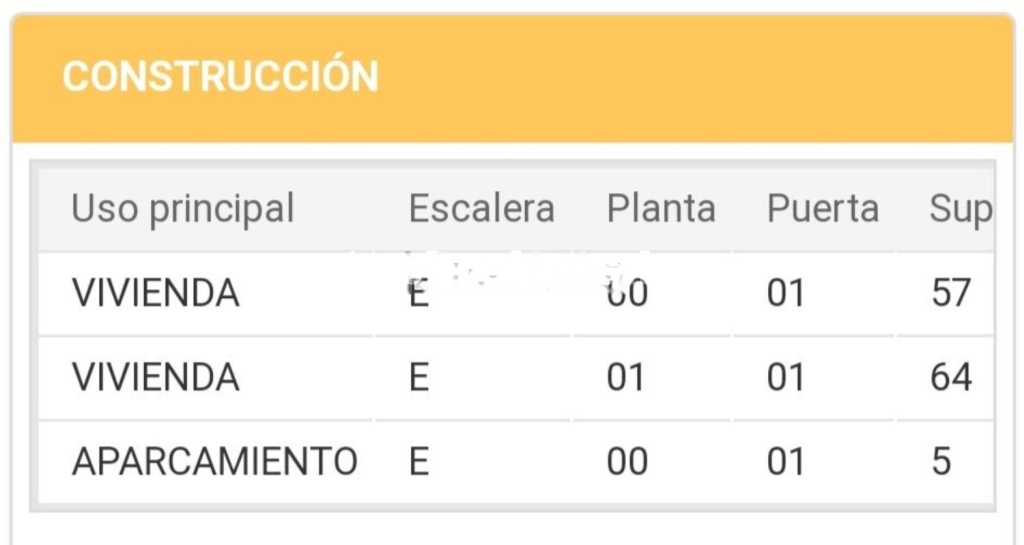1024x545 pixels.
Task: Select the Uso principal column header
Action: tap(182, 209)
